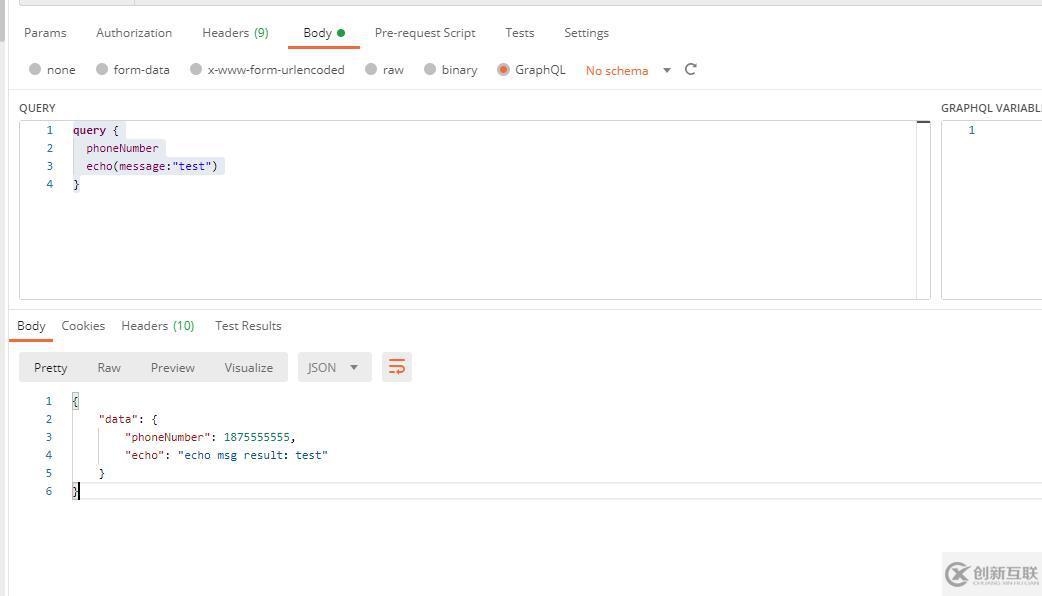Open the request Headers (9) tab
The image size is (1042, 596).
click(x=235, y=33)
